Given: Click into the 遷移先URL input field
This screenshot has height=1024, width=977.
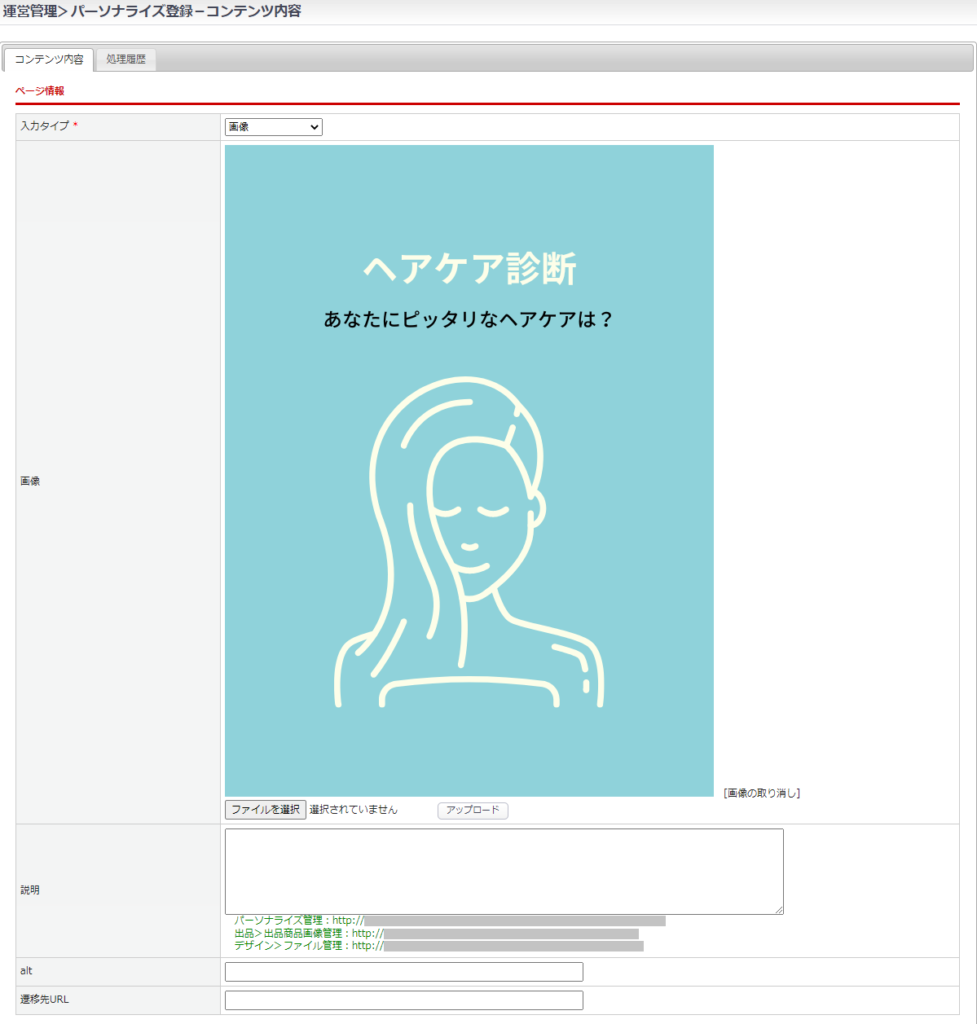Looking at the screenshot, I should point(404,1000).
